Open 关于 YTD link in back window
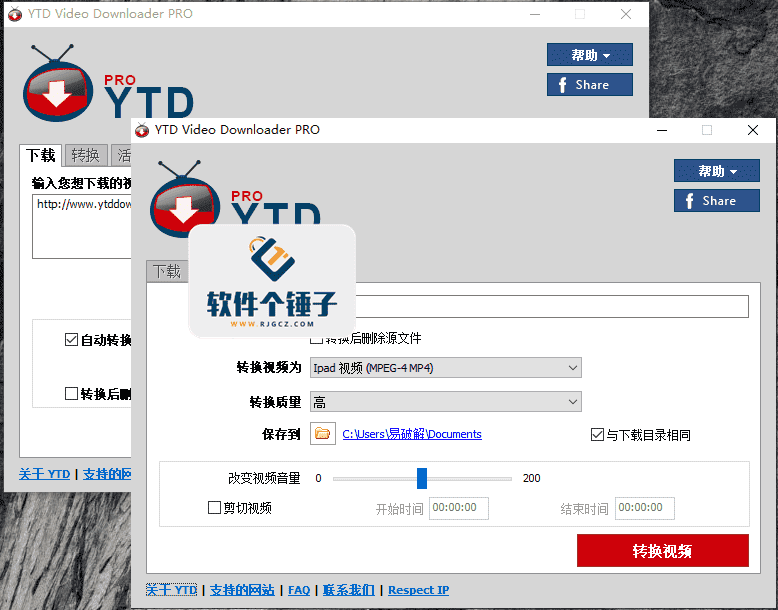The width and height of the screenshot is (778, 610). point(44,474)
